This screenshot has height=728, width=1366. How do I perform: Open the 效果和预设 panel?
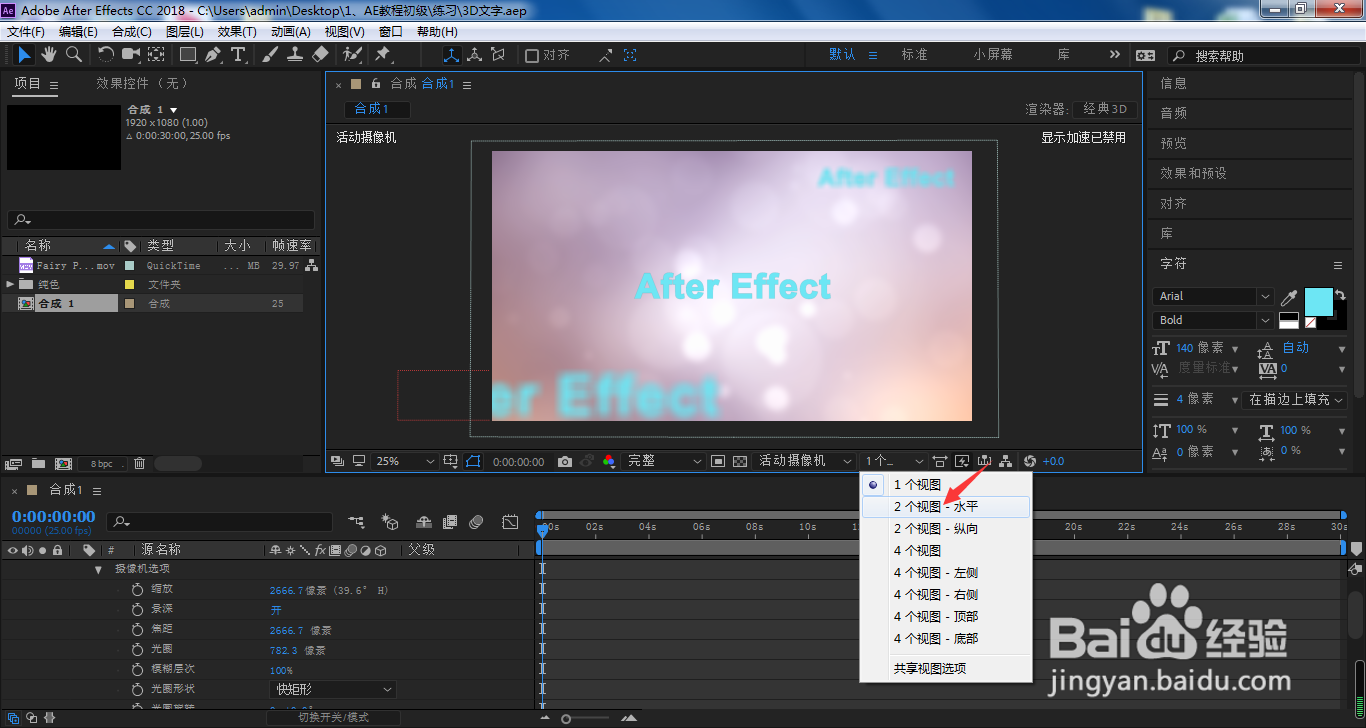tap(1193, 173)
